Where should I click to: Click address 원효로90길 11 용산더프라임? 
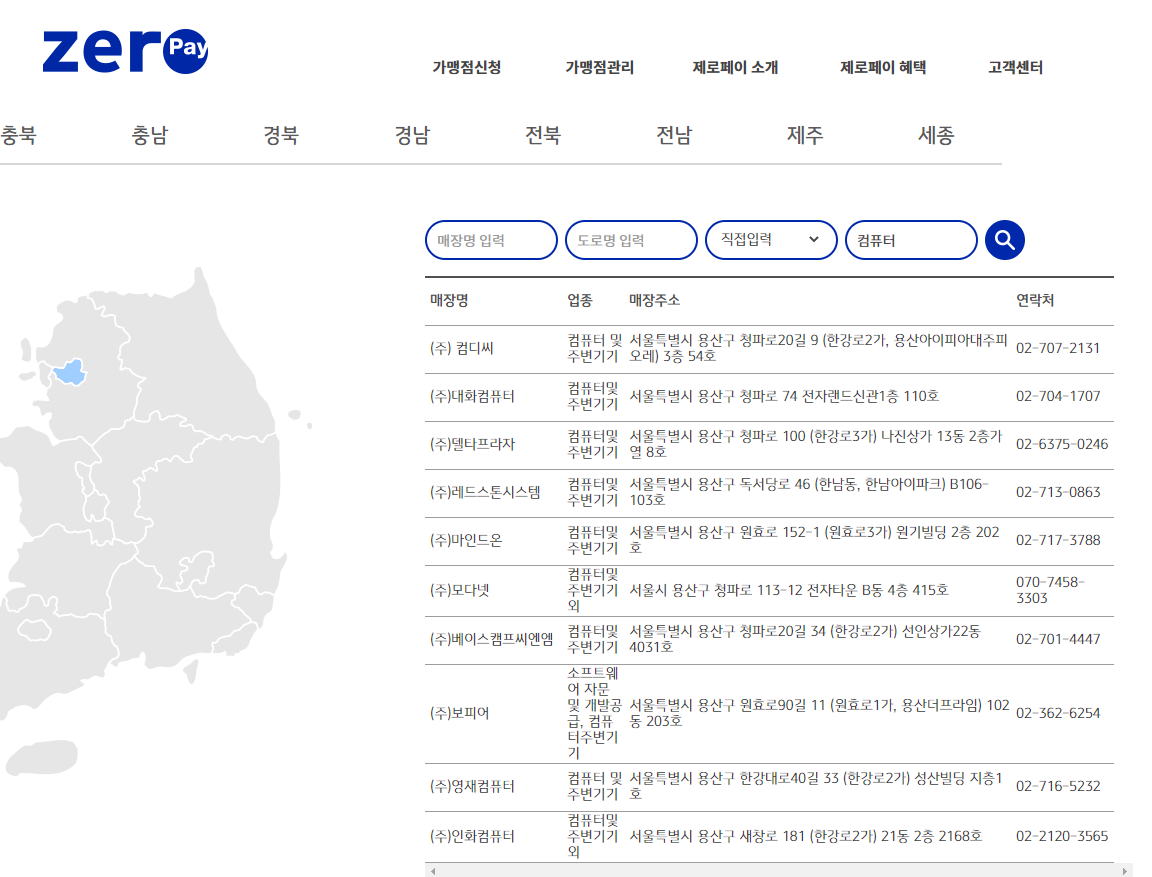click(x=819, y=713)
